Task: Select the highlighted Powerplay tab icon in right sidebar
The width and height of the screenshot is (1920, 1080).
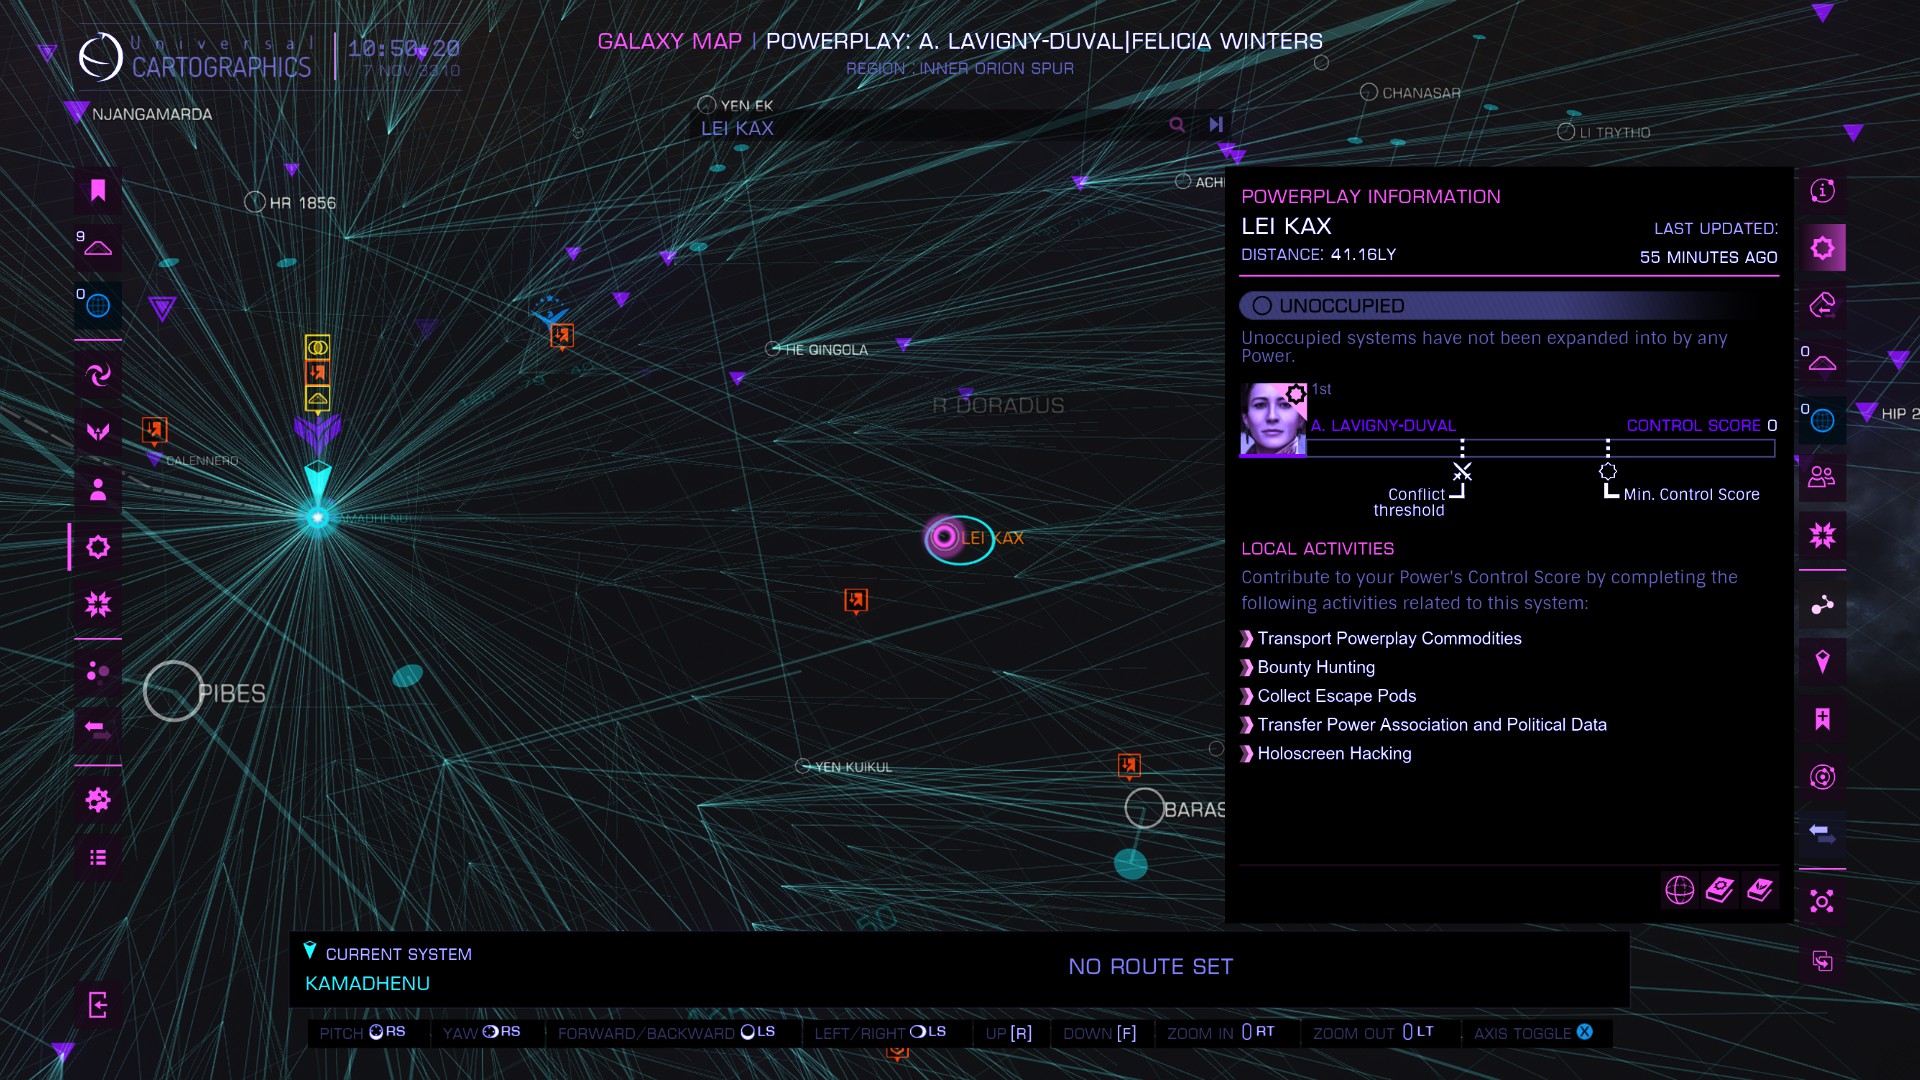Action: pos(1822,248)
